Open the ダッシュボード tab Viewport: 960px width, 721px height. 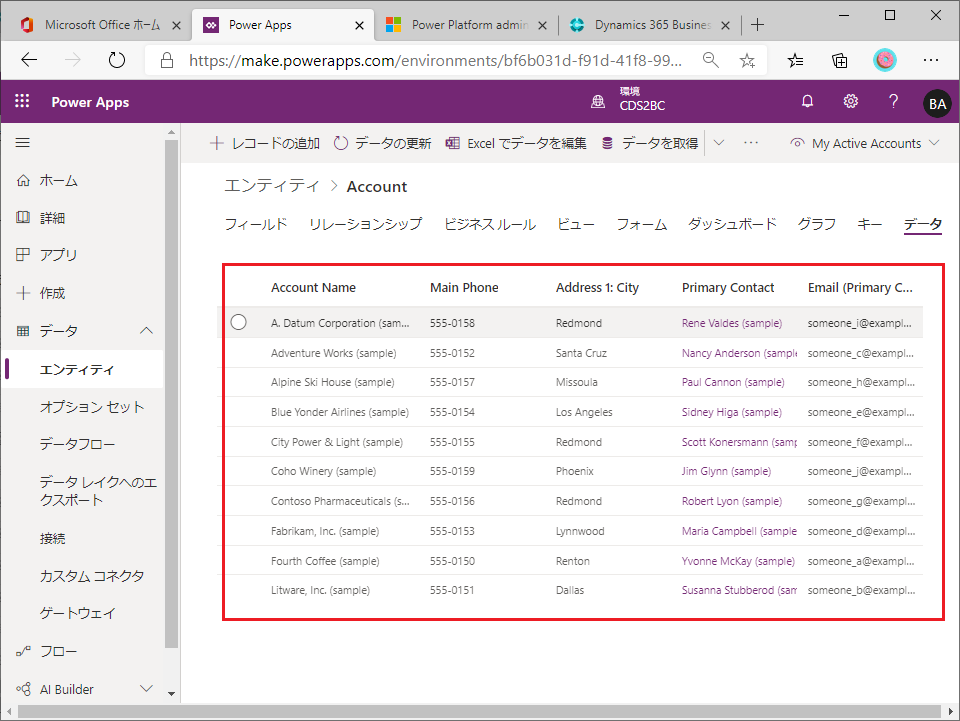pyautogui.click(x=732, y=224)
